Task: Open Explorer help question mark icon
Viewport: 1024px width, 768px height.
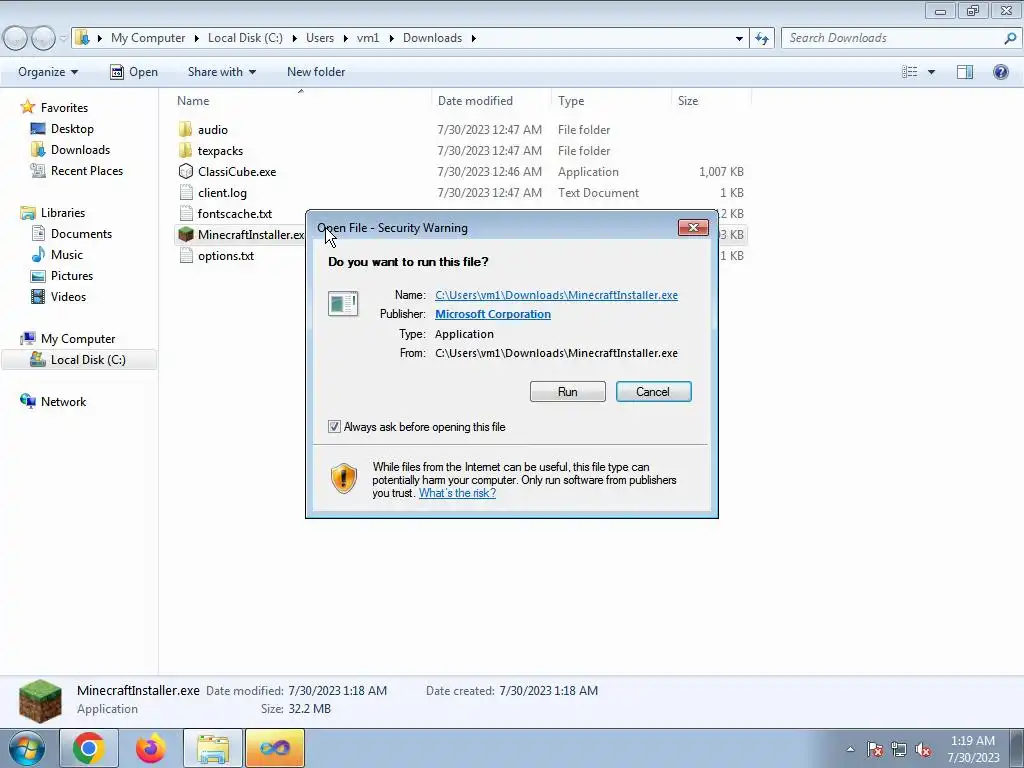Action: click(x=1000, y=72)
